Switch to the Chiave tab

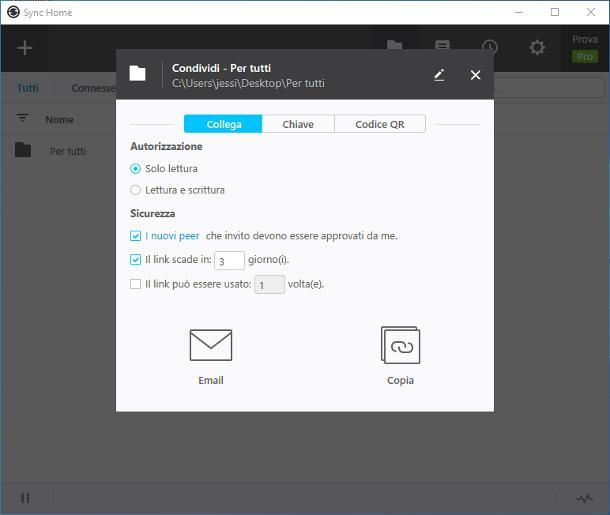[x=297, y=124]
